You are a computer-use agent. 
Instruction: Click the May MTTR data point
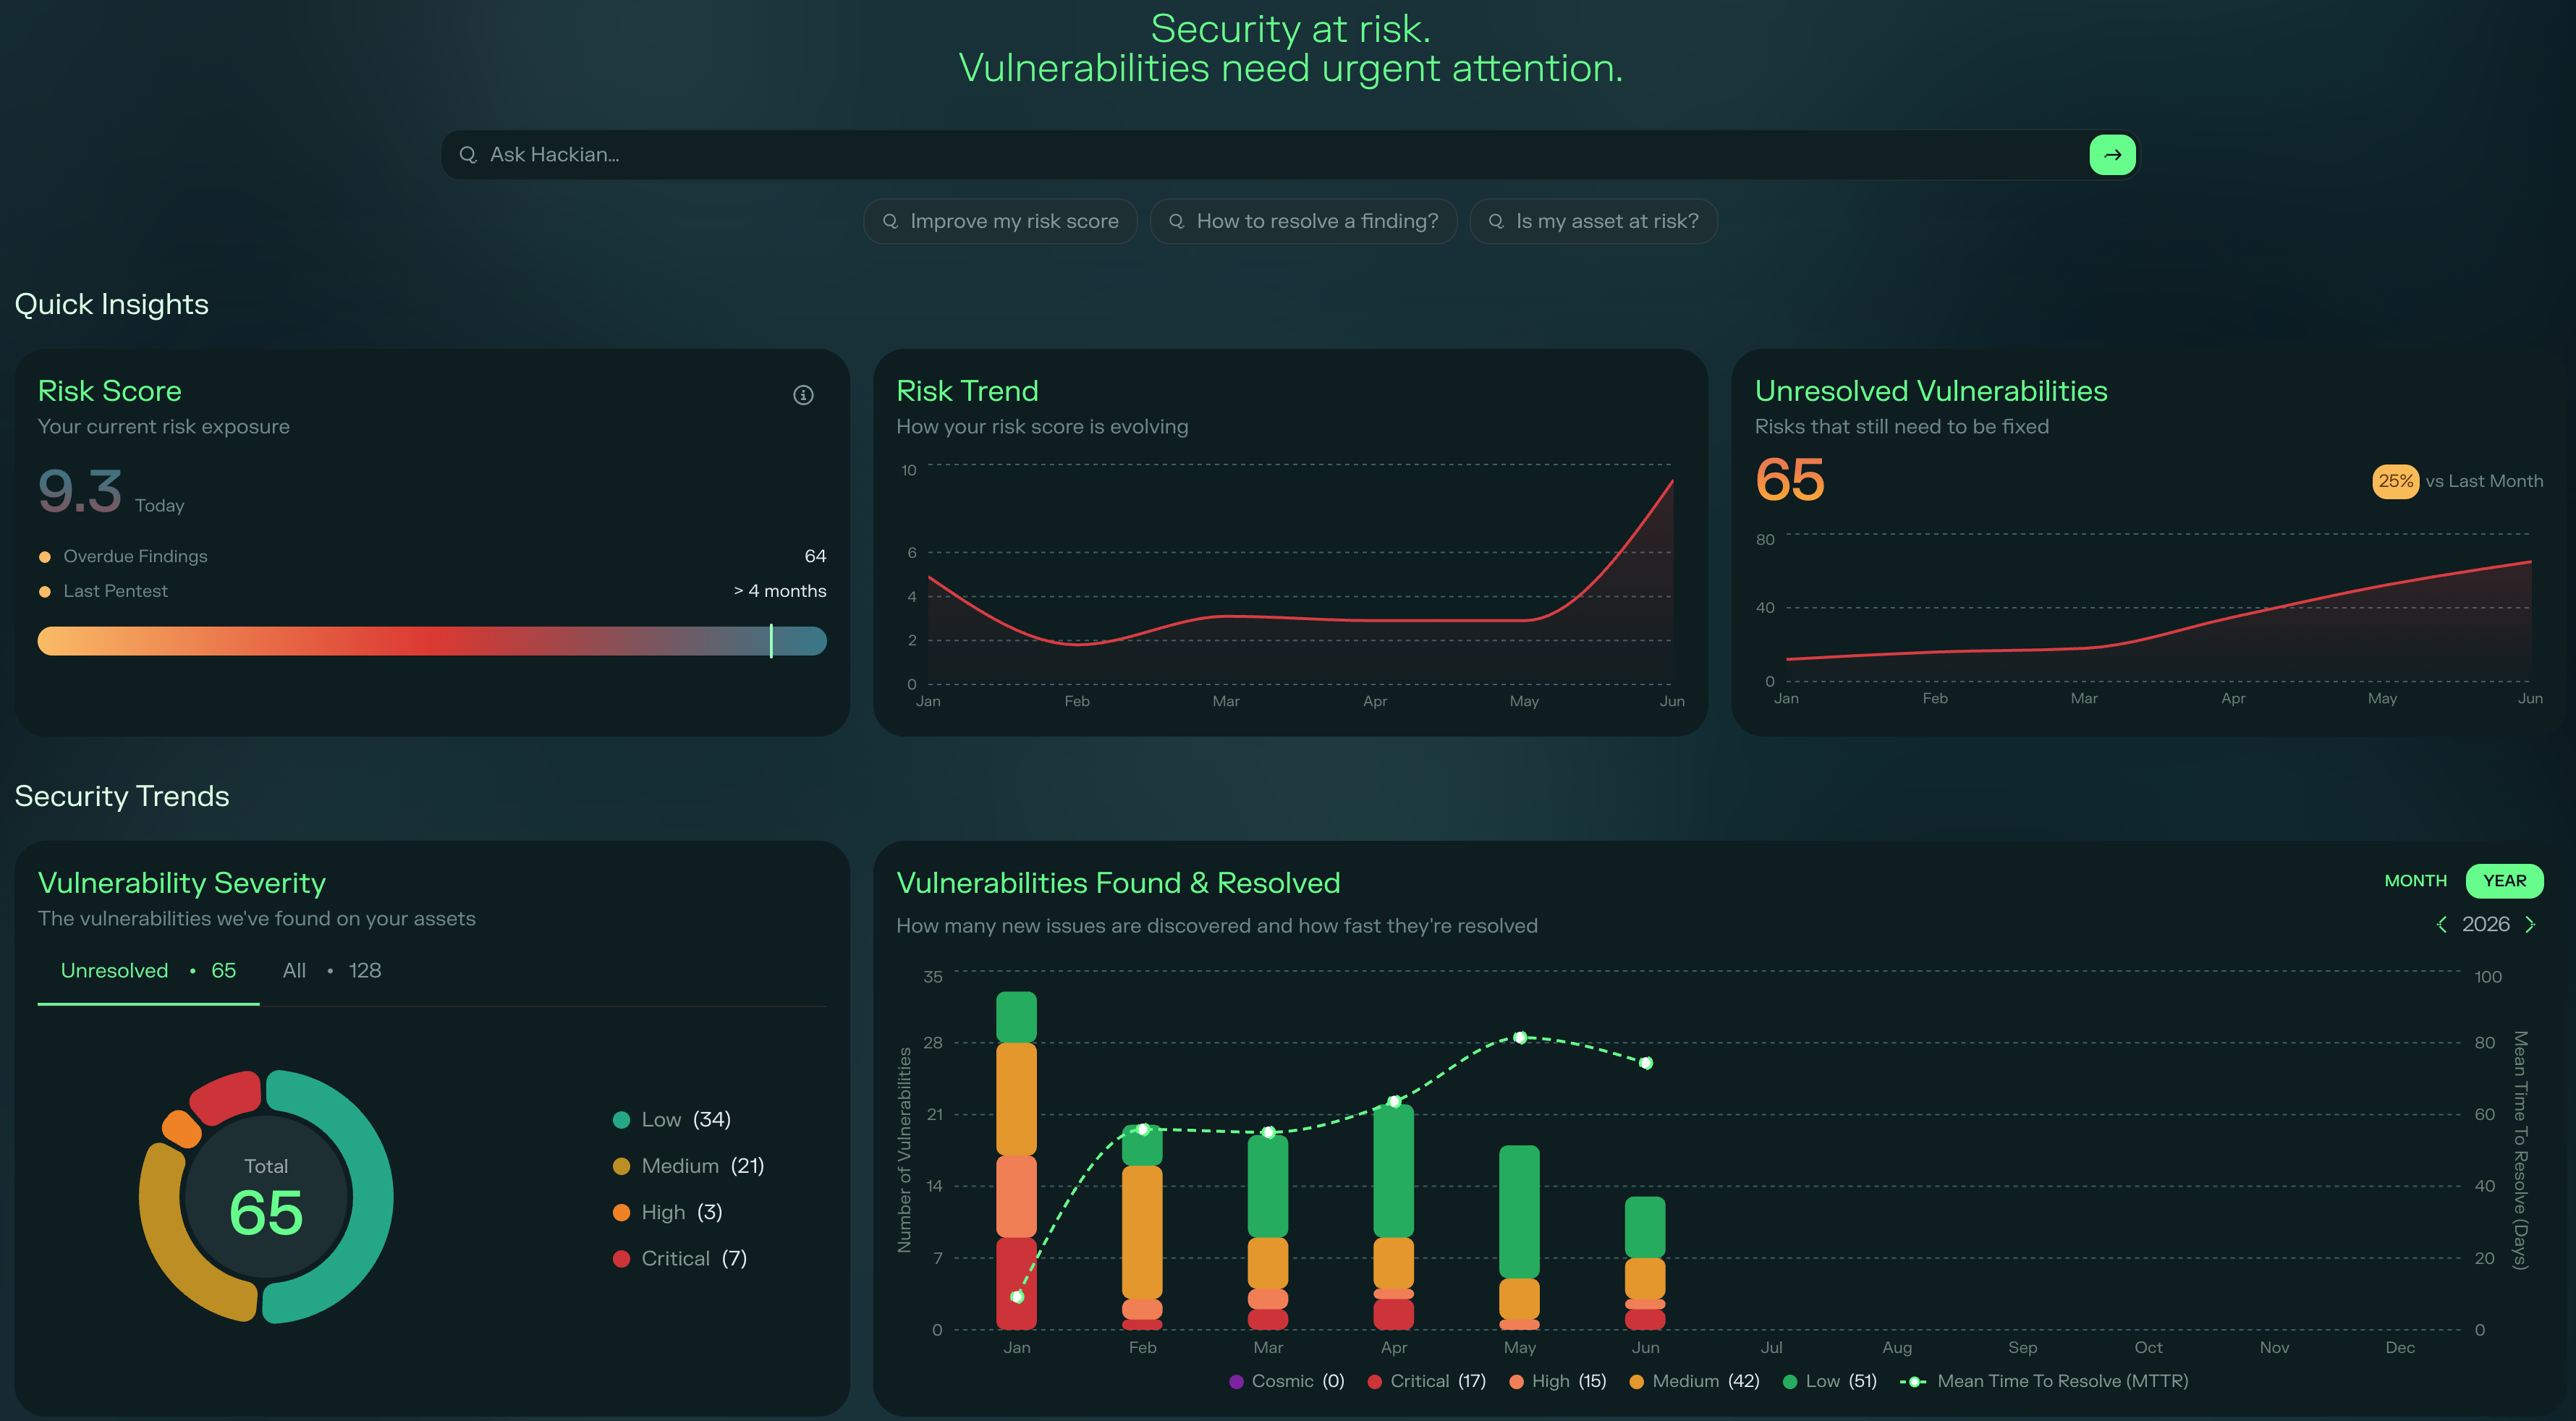point(1520,1038)
